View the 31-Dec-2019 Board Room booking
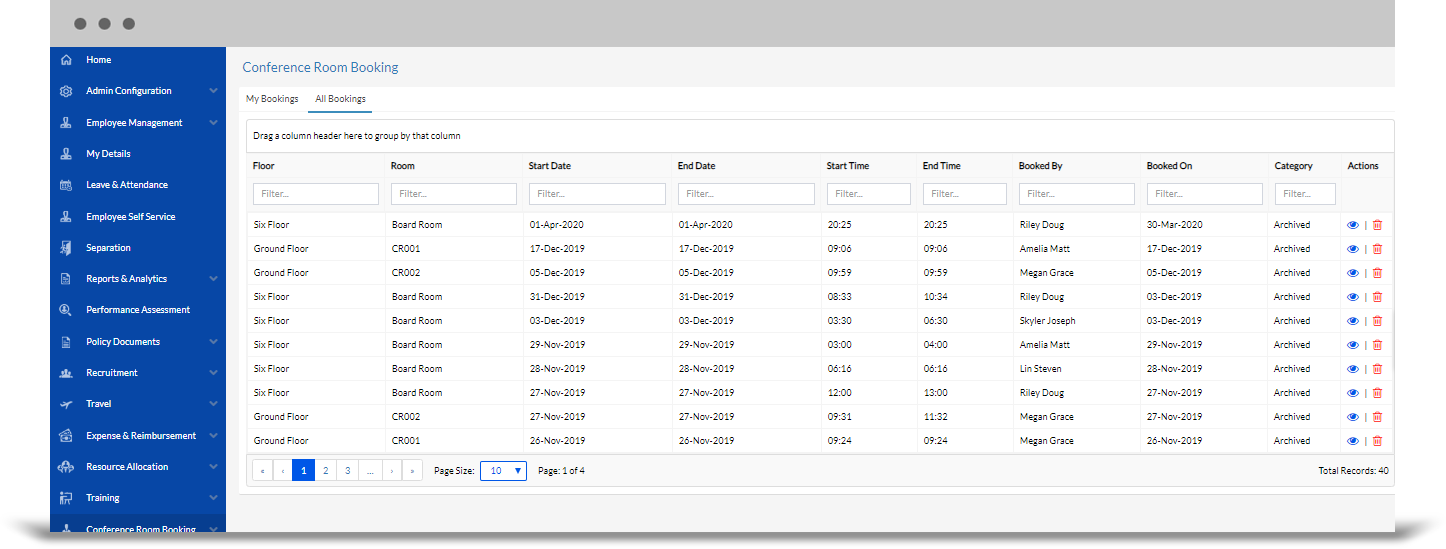 (x=1353, y=297)
